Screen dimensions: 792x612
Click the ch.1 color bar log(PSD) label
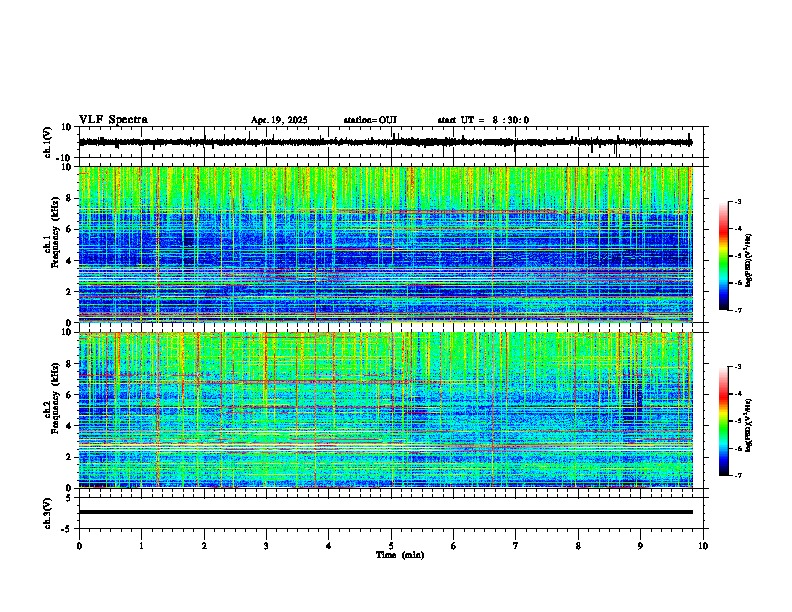(749, 260)
